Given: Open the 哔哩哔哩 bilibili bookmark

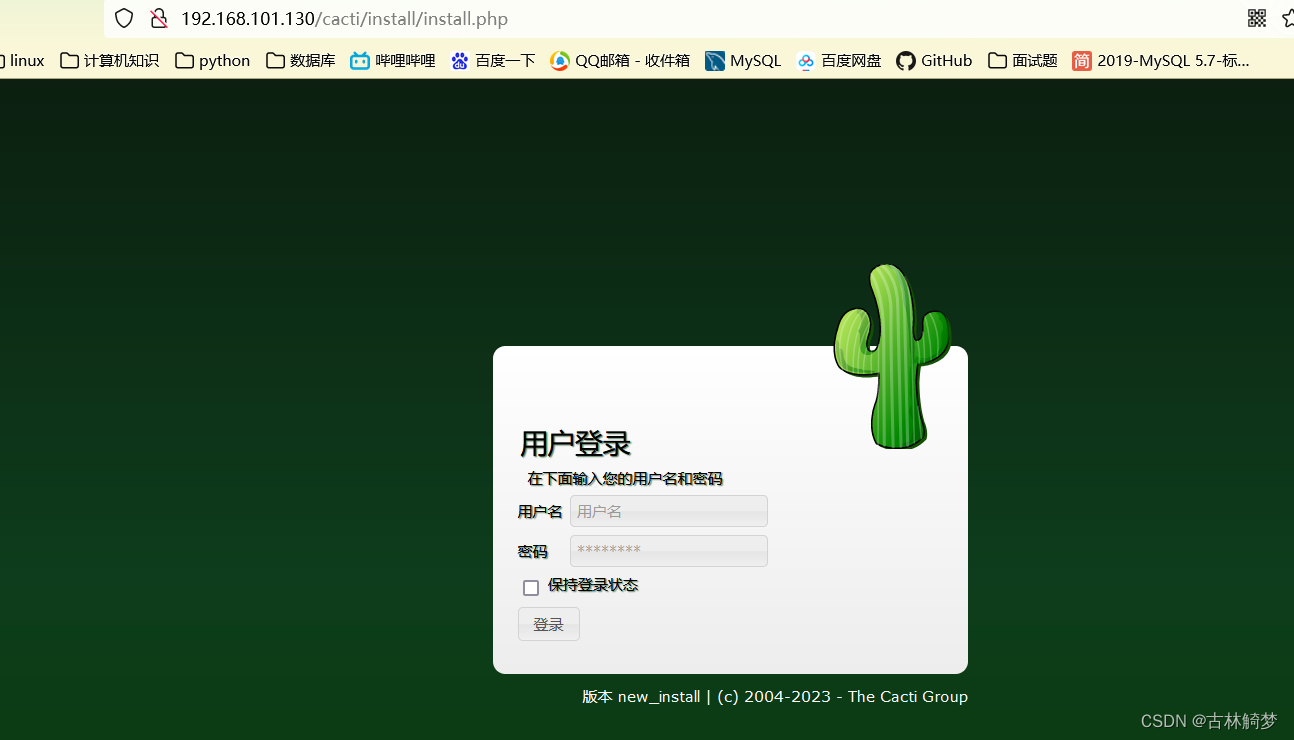Looking at the screenshot, I should [392, 60].
